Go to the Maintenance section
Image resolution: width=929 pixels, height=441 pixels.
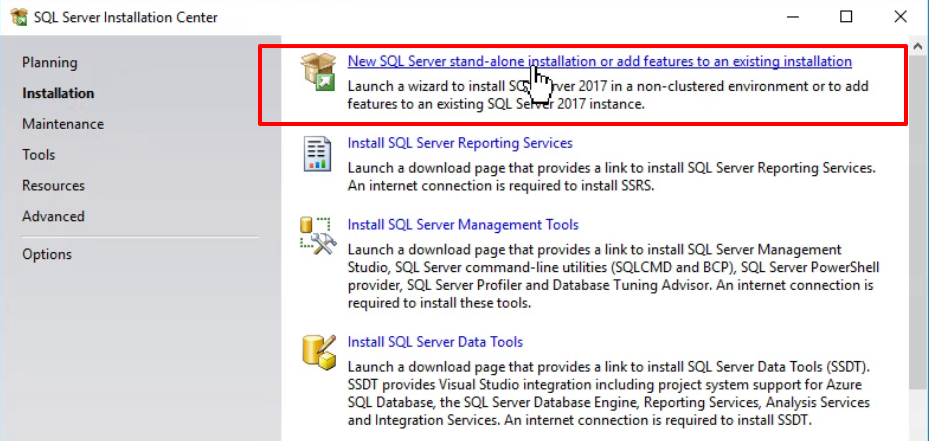pos(63,124)
